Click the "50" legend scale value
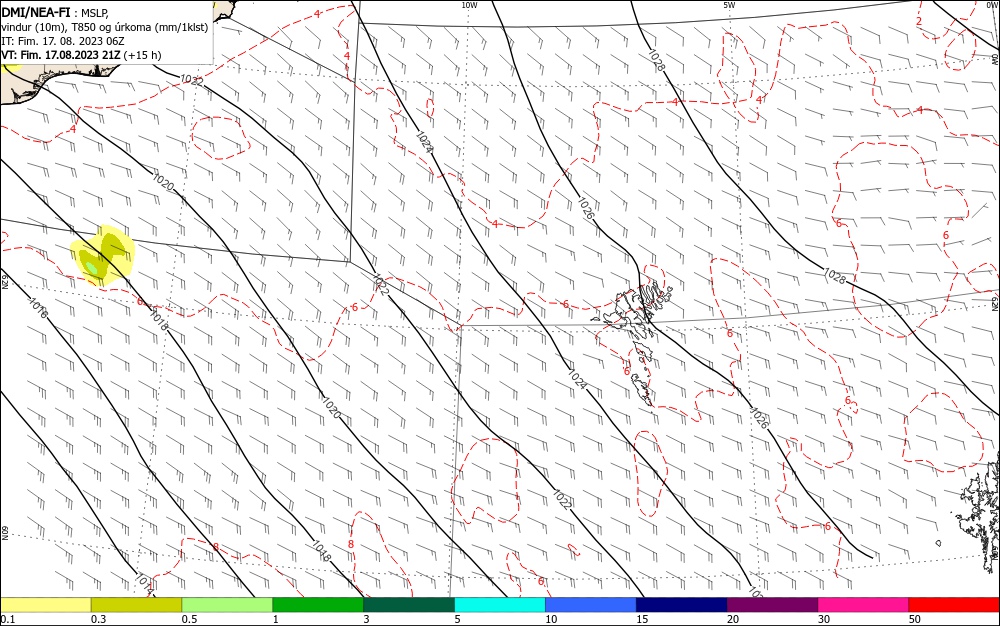Image resolution: width=1000 pixels, height=626 pixels. (x=915, y=619)
